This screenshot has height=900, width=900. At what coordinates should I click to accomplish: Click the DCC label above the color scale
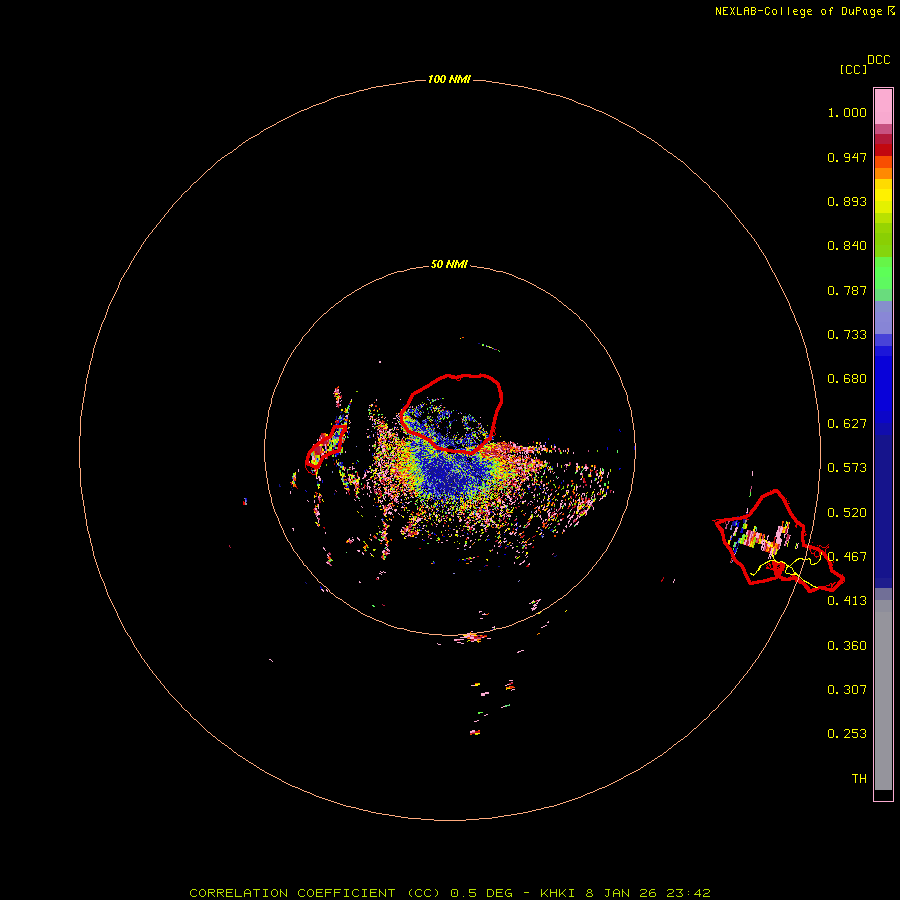878,60
